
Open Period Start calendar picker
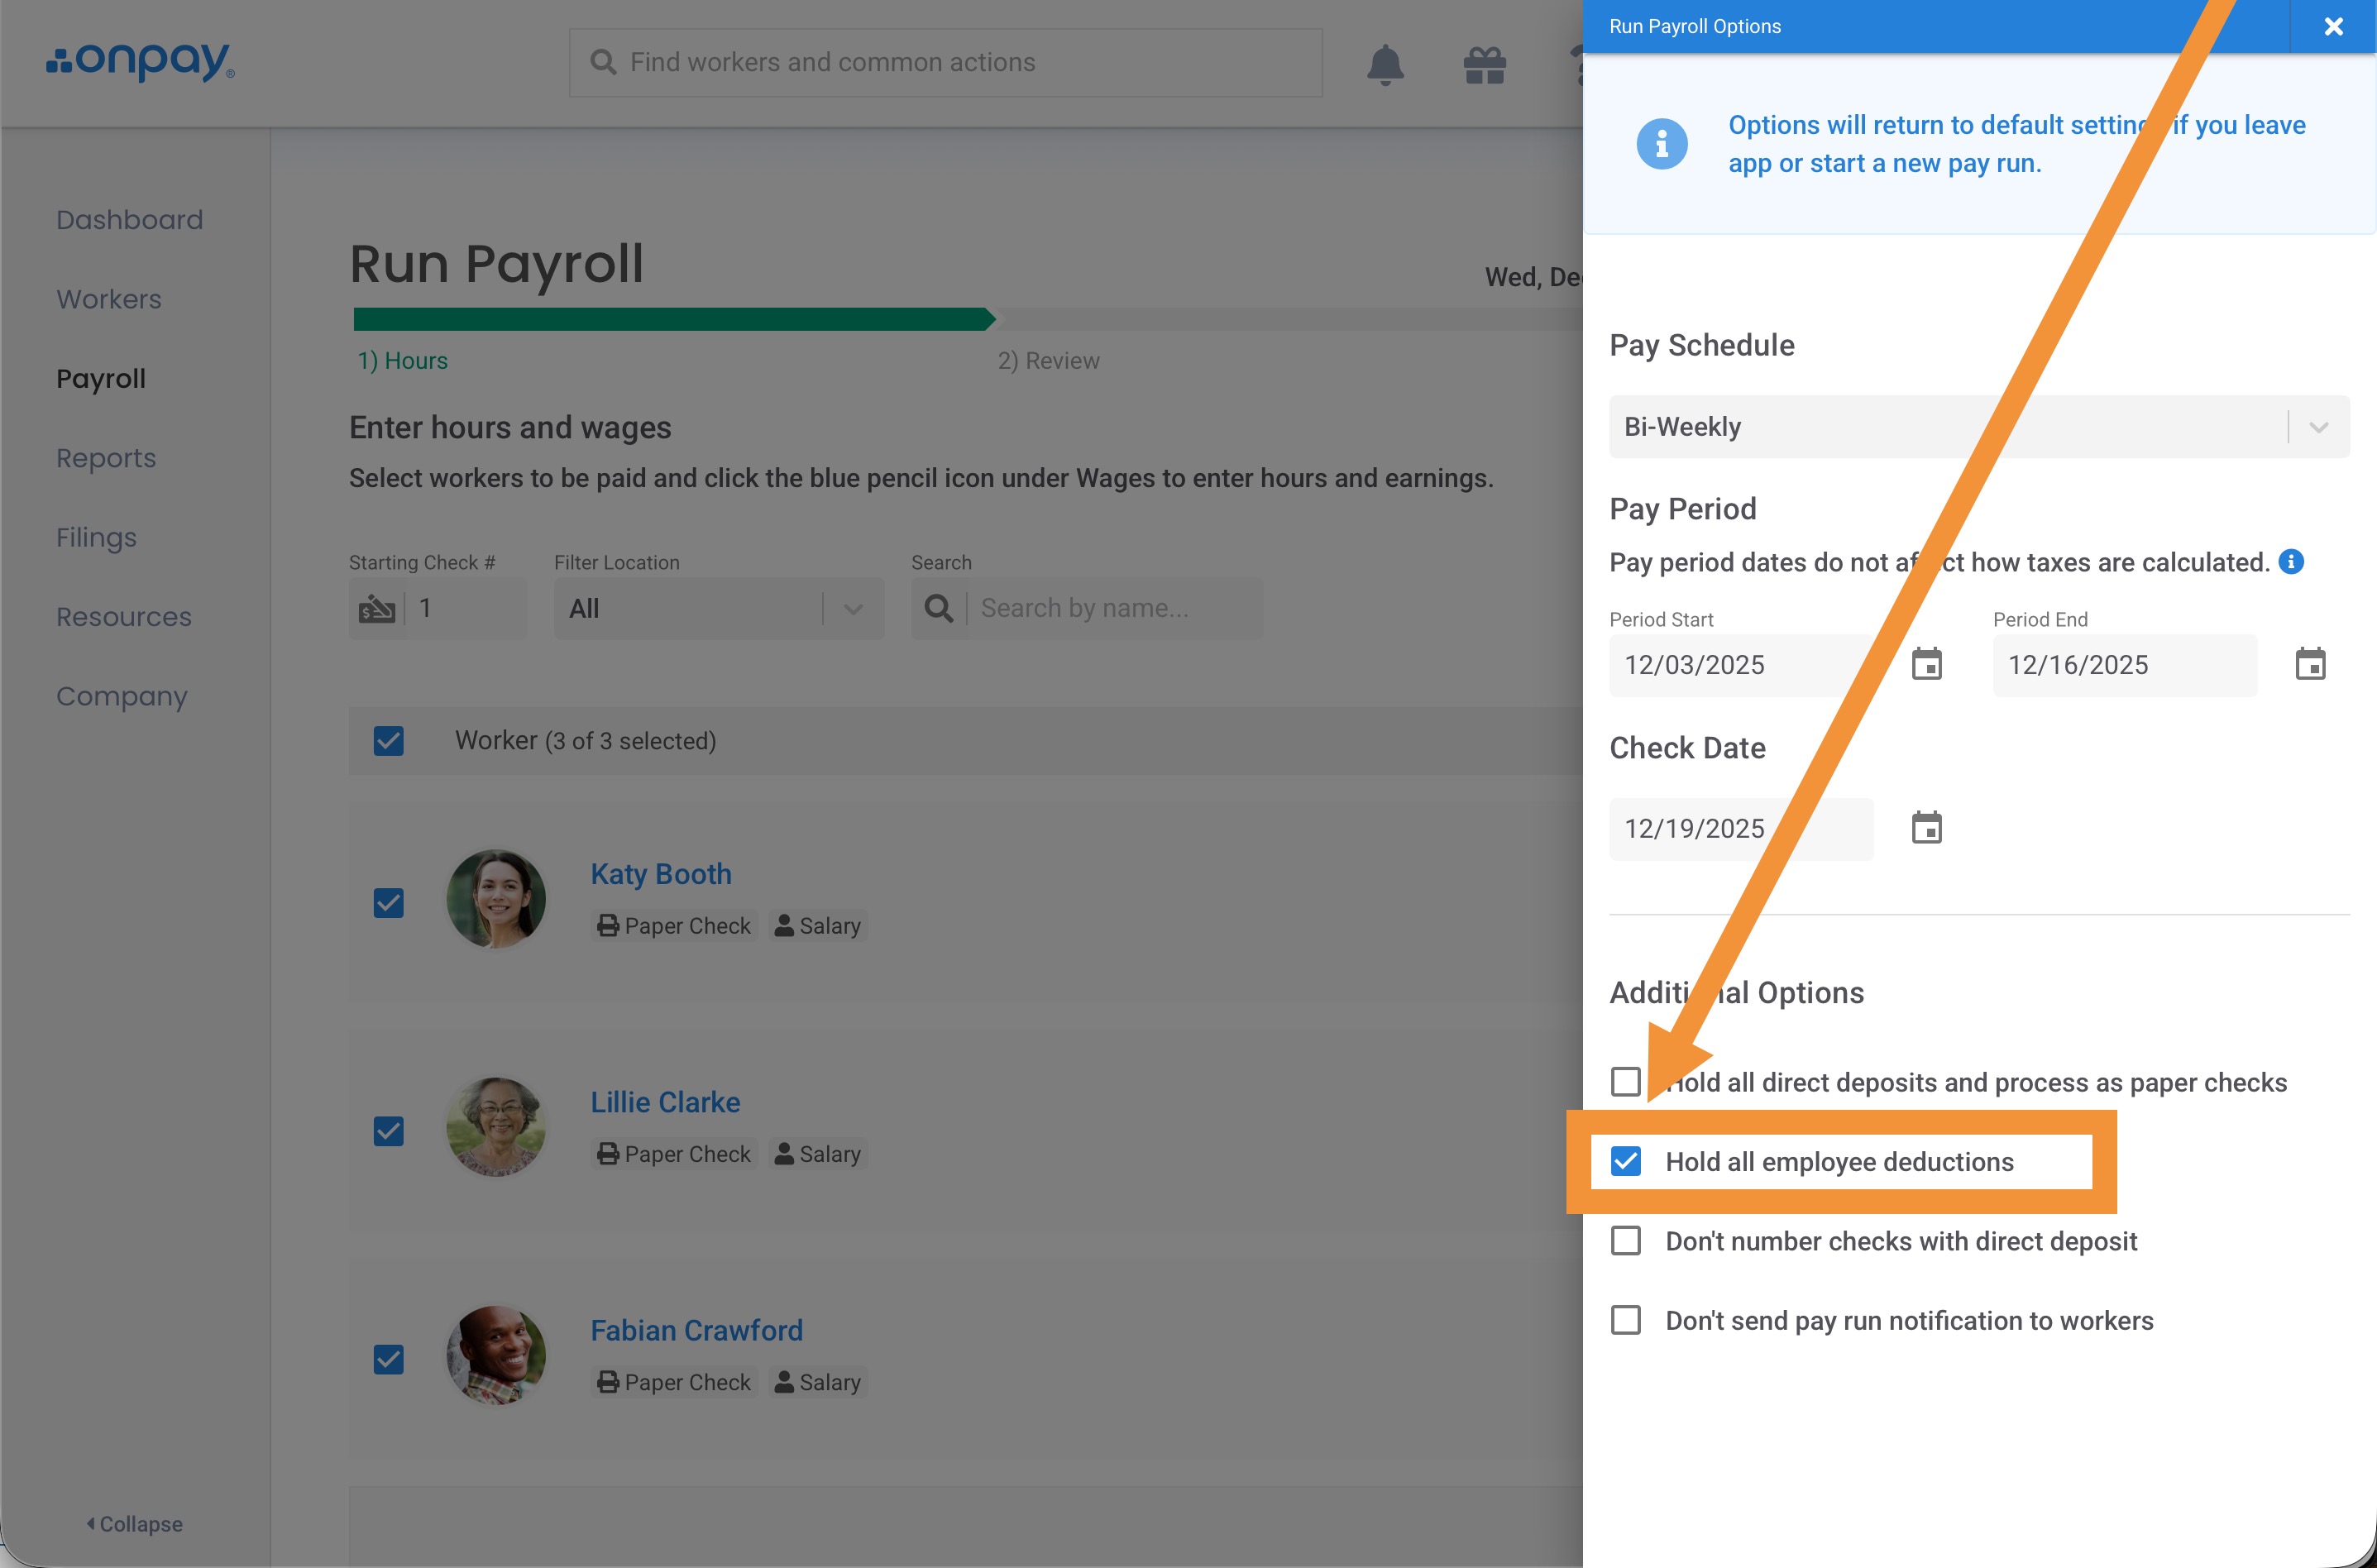click(1926, 664)
